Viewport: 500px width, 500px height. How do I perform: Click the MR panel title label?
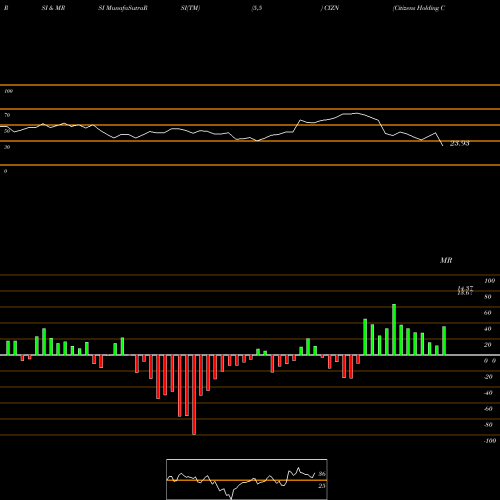tap(446, 260)
